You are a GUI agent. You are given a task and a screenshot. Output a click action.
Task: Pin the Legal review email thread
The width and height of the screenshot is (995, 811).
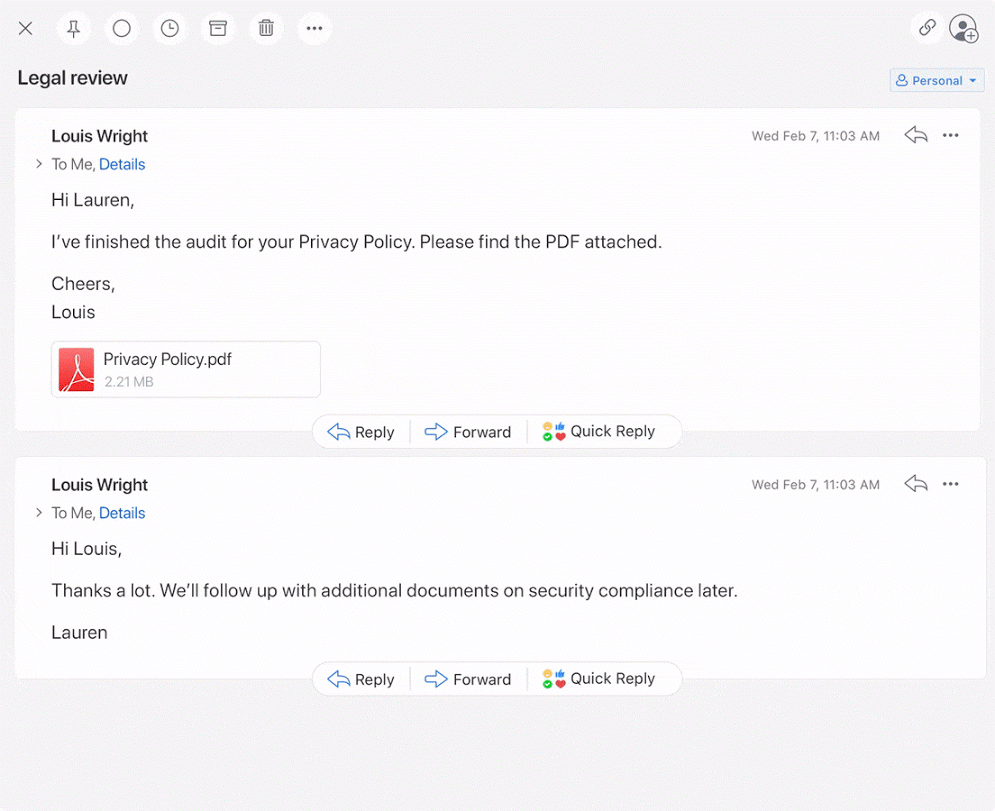pyautogui.click(x=73, y=28)
